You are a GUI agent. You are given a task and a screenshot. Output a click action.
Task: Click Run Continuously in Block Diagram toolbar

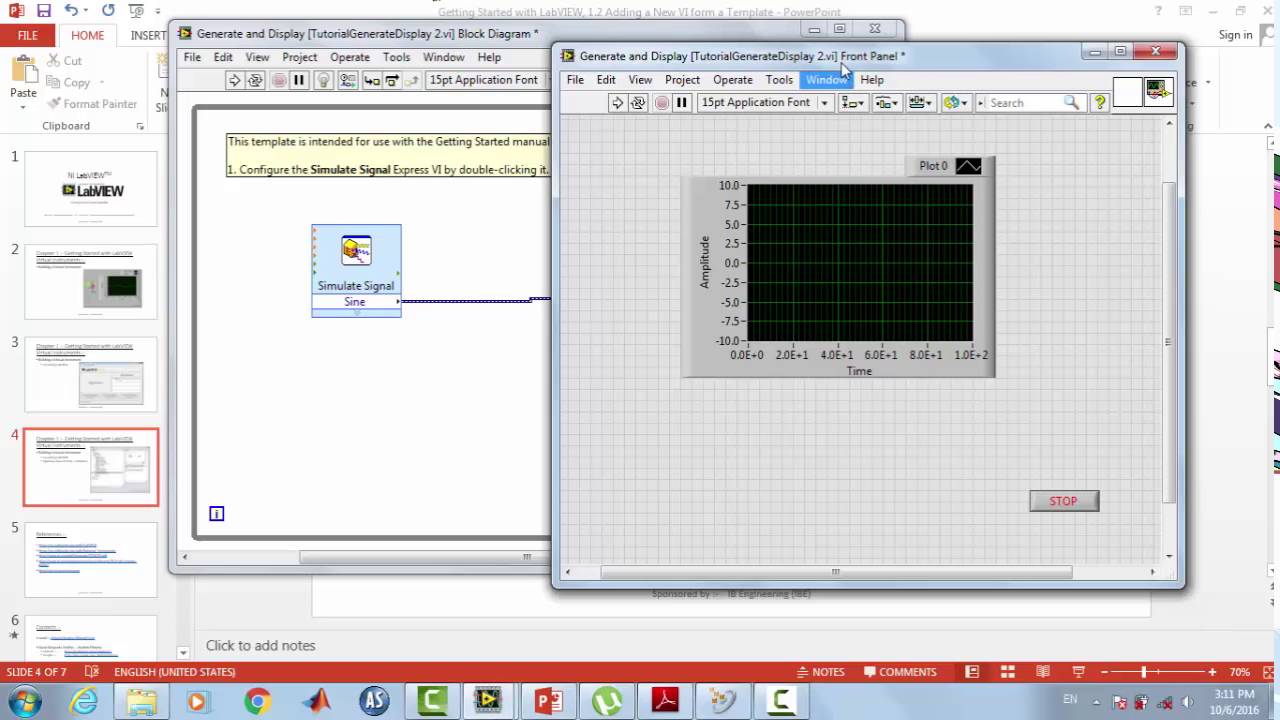click(255, 80)
